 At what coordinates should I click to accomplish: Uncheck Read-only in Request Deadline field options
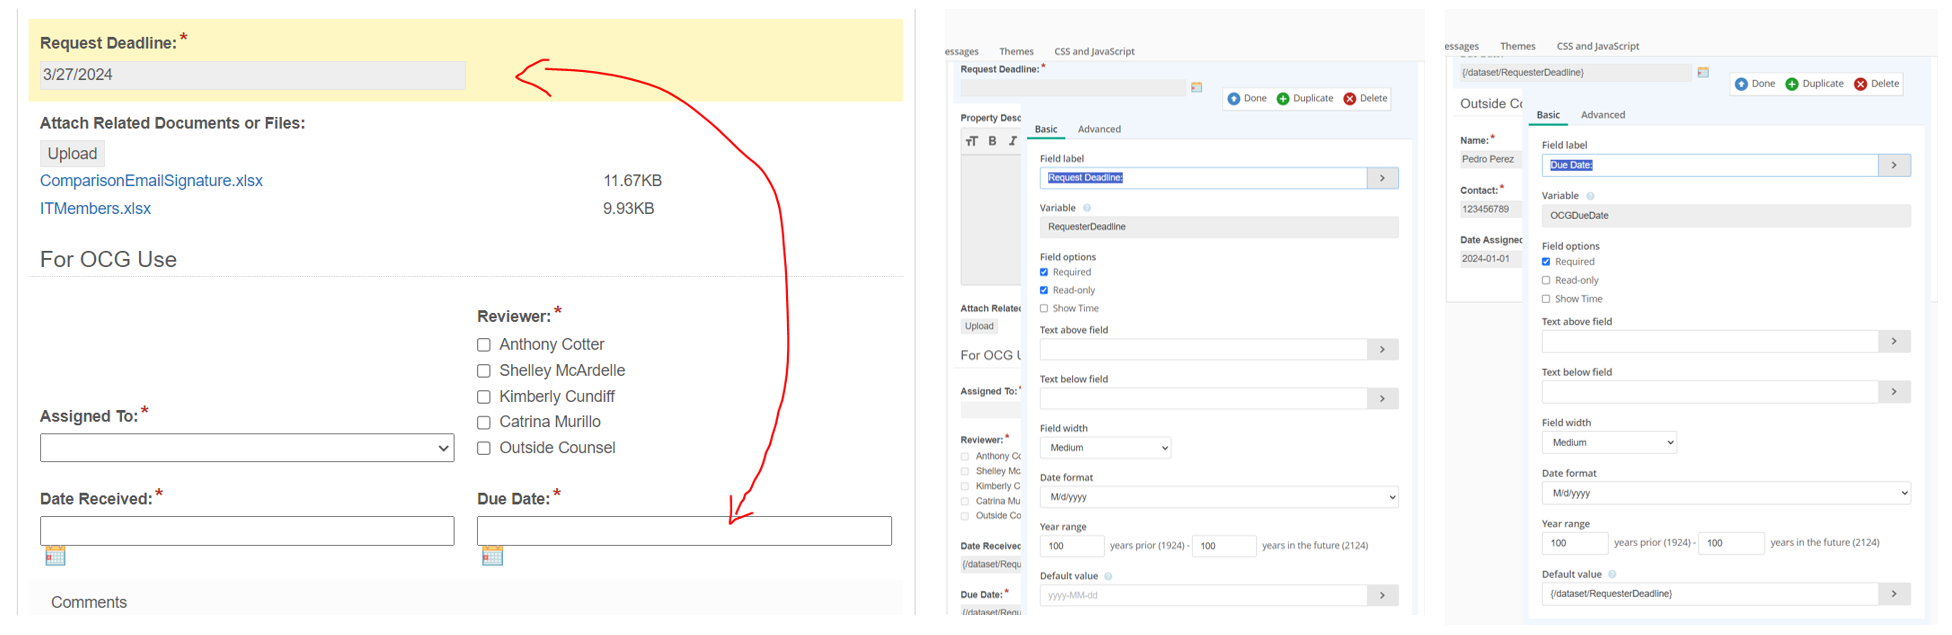click(x=1044, y=290)
